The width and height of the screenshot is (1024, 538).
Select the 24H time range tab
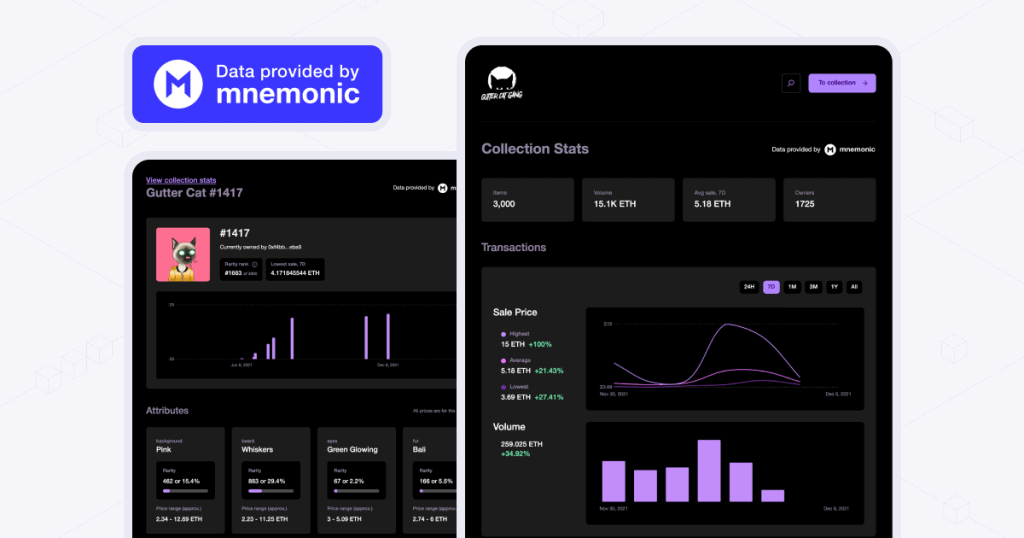749,287
